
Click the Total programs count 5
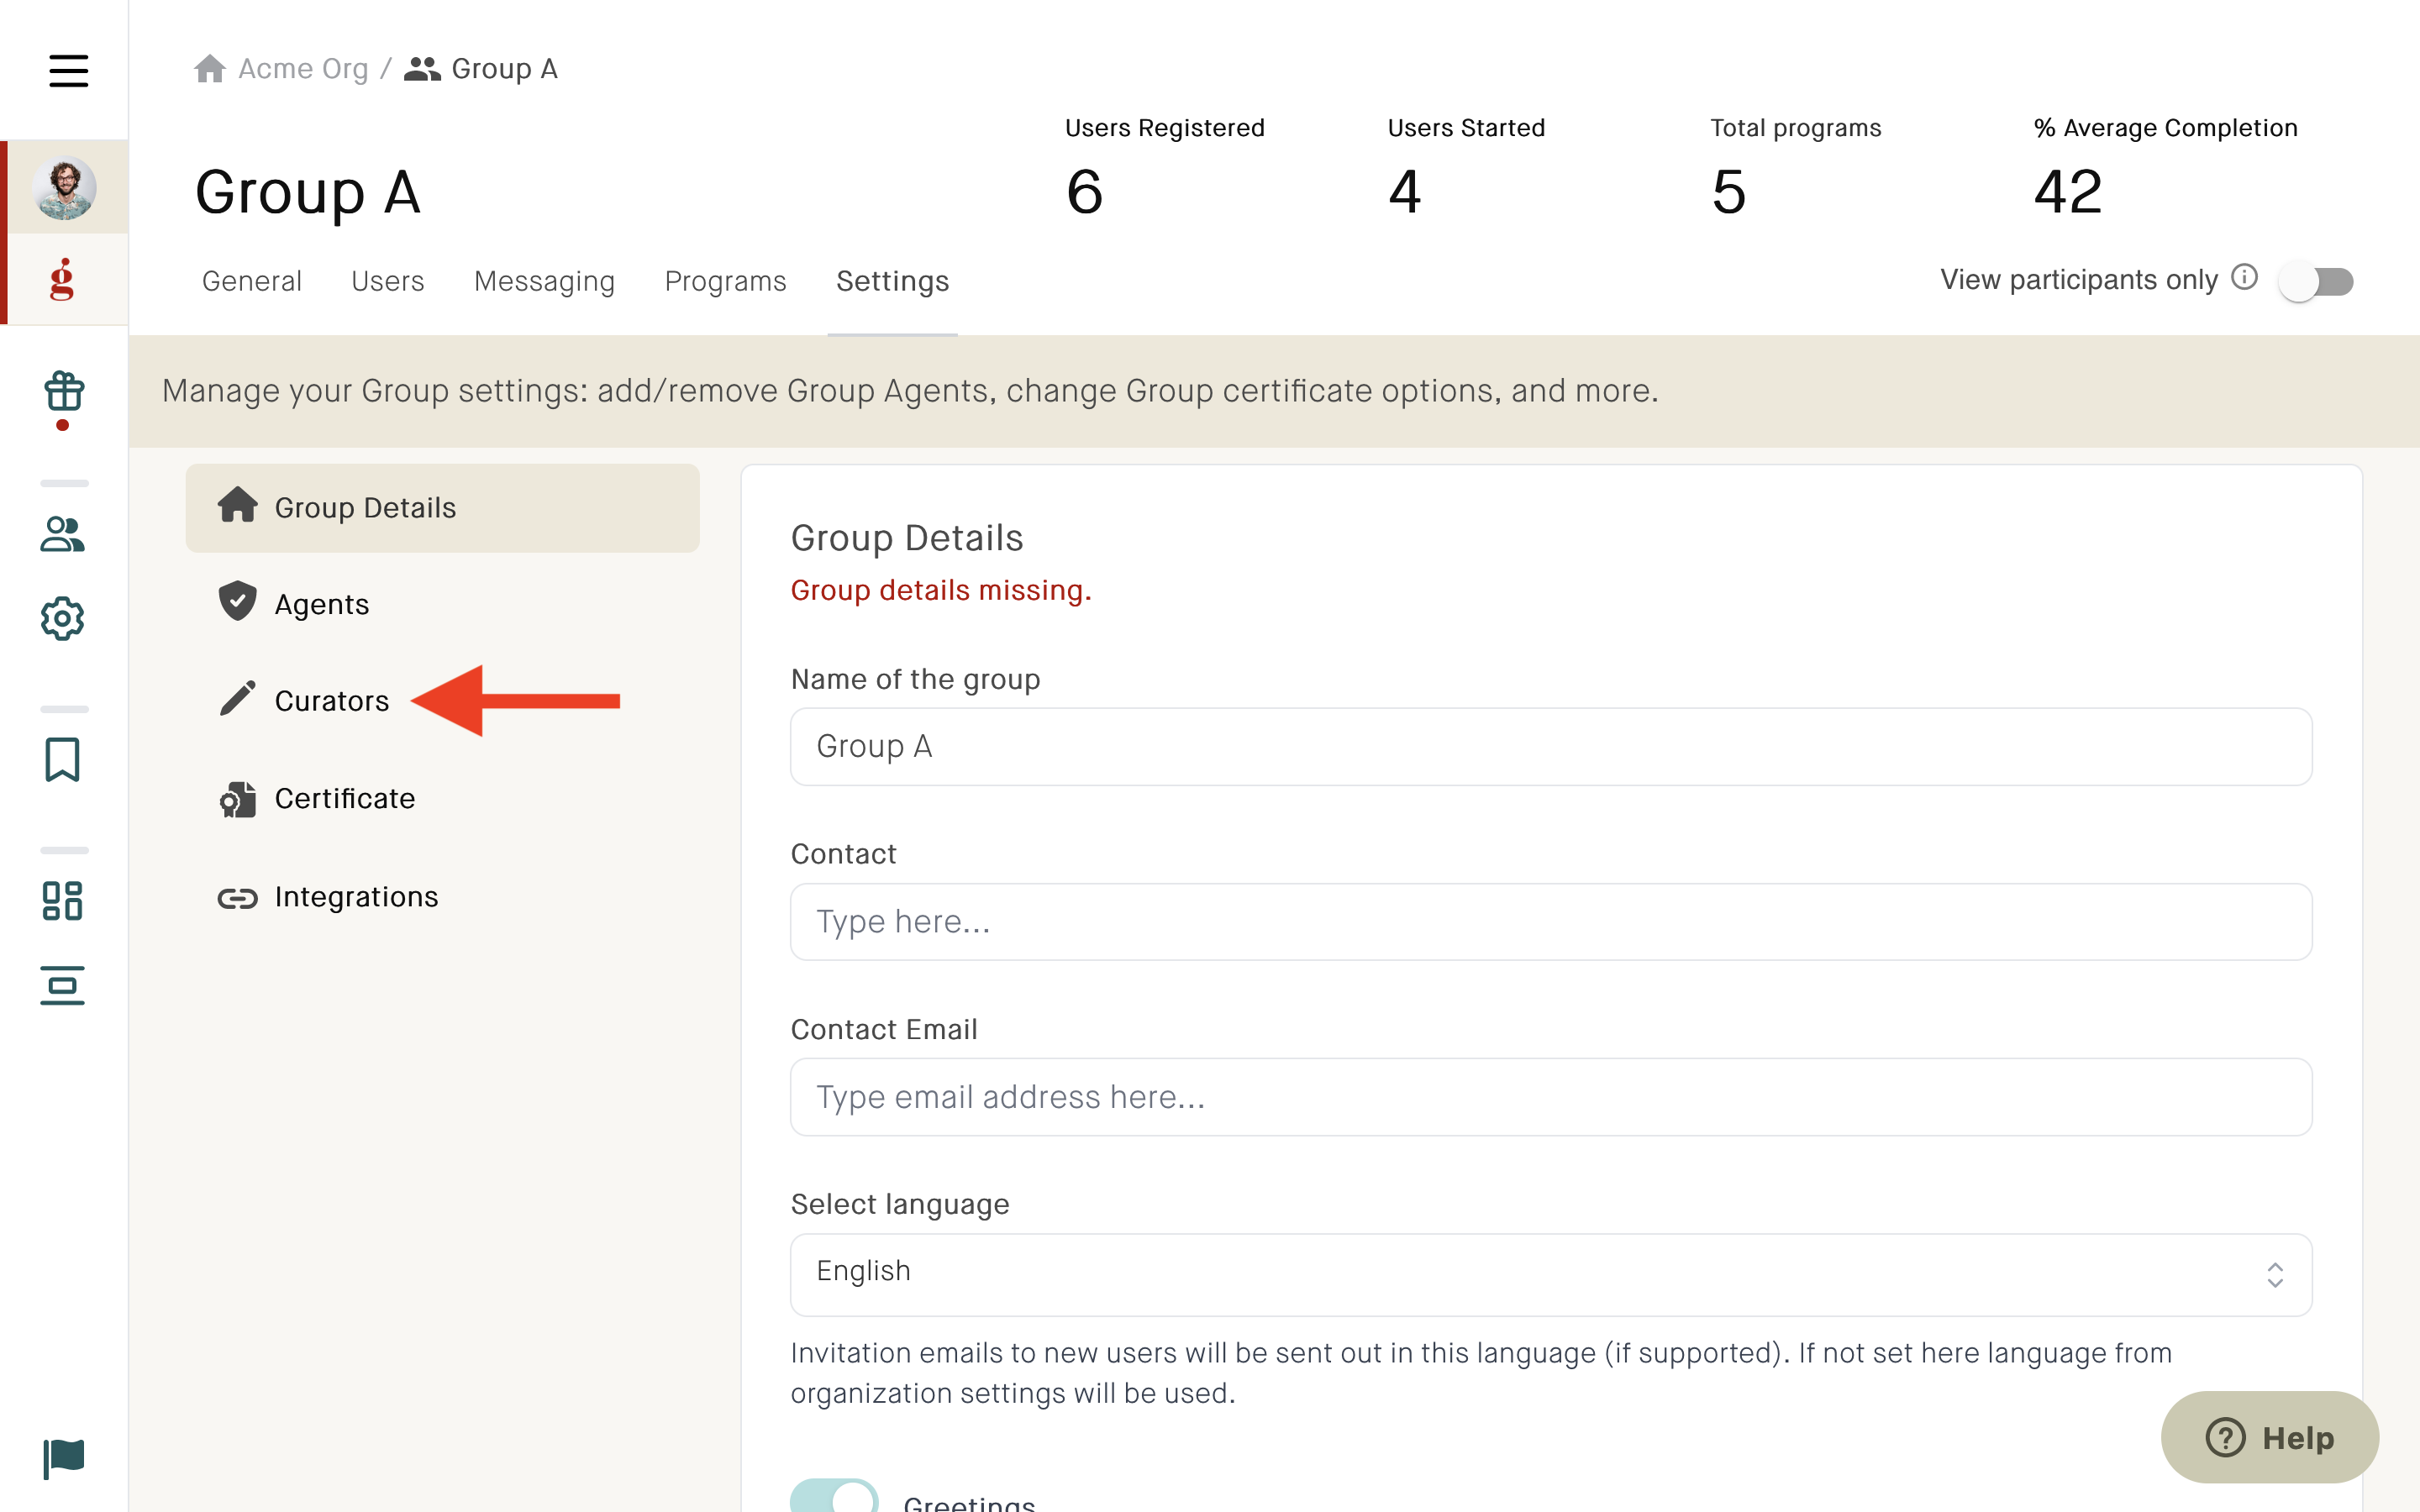click(1729, 192)
